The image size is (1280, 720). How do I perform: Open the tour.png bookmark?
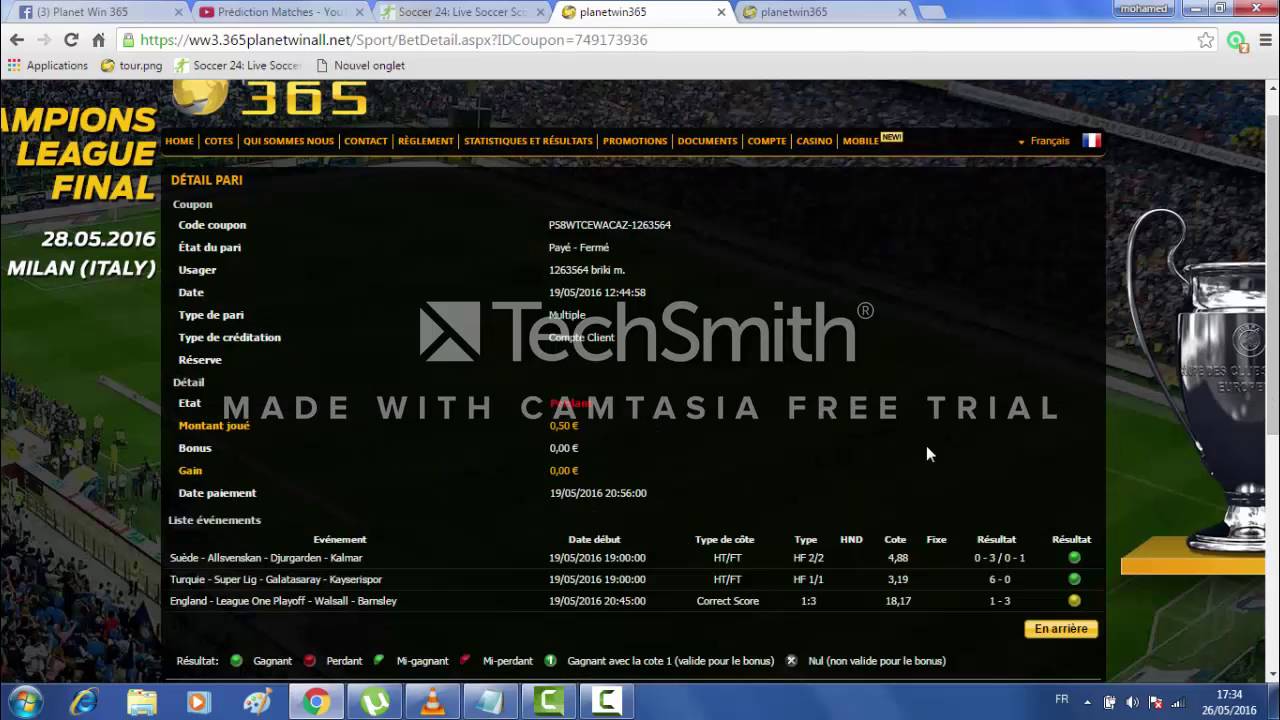point(131,65)
